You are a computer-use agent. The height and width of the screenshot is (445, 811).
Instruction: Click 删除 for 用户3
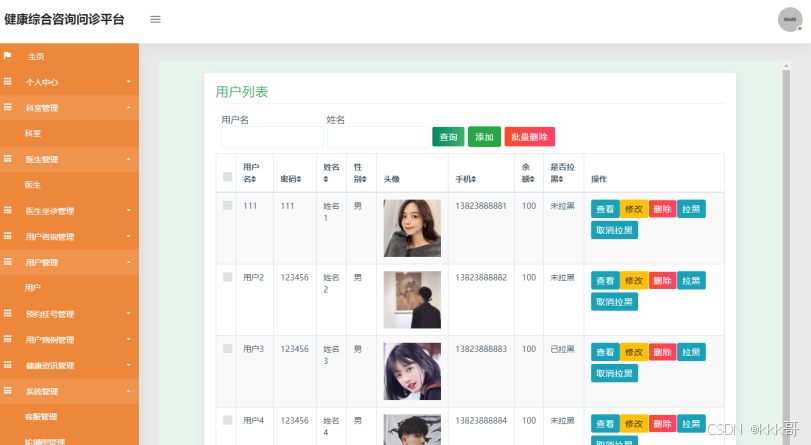pyautogui.click(x=663, y=352)
